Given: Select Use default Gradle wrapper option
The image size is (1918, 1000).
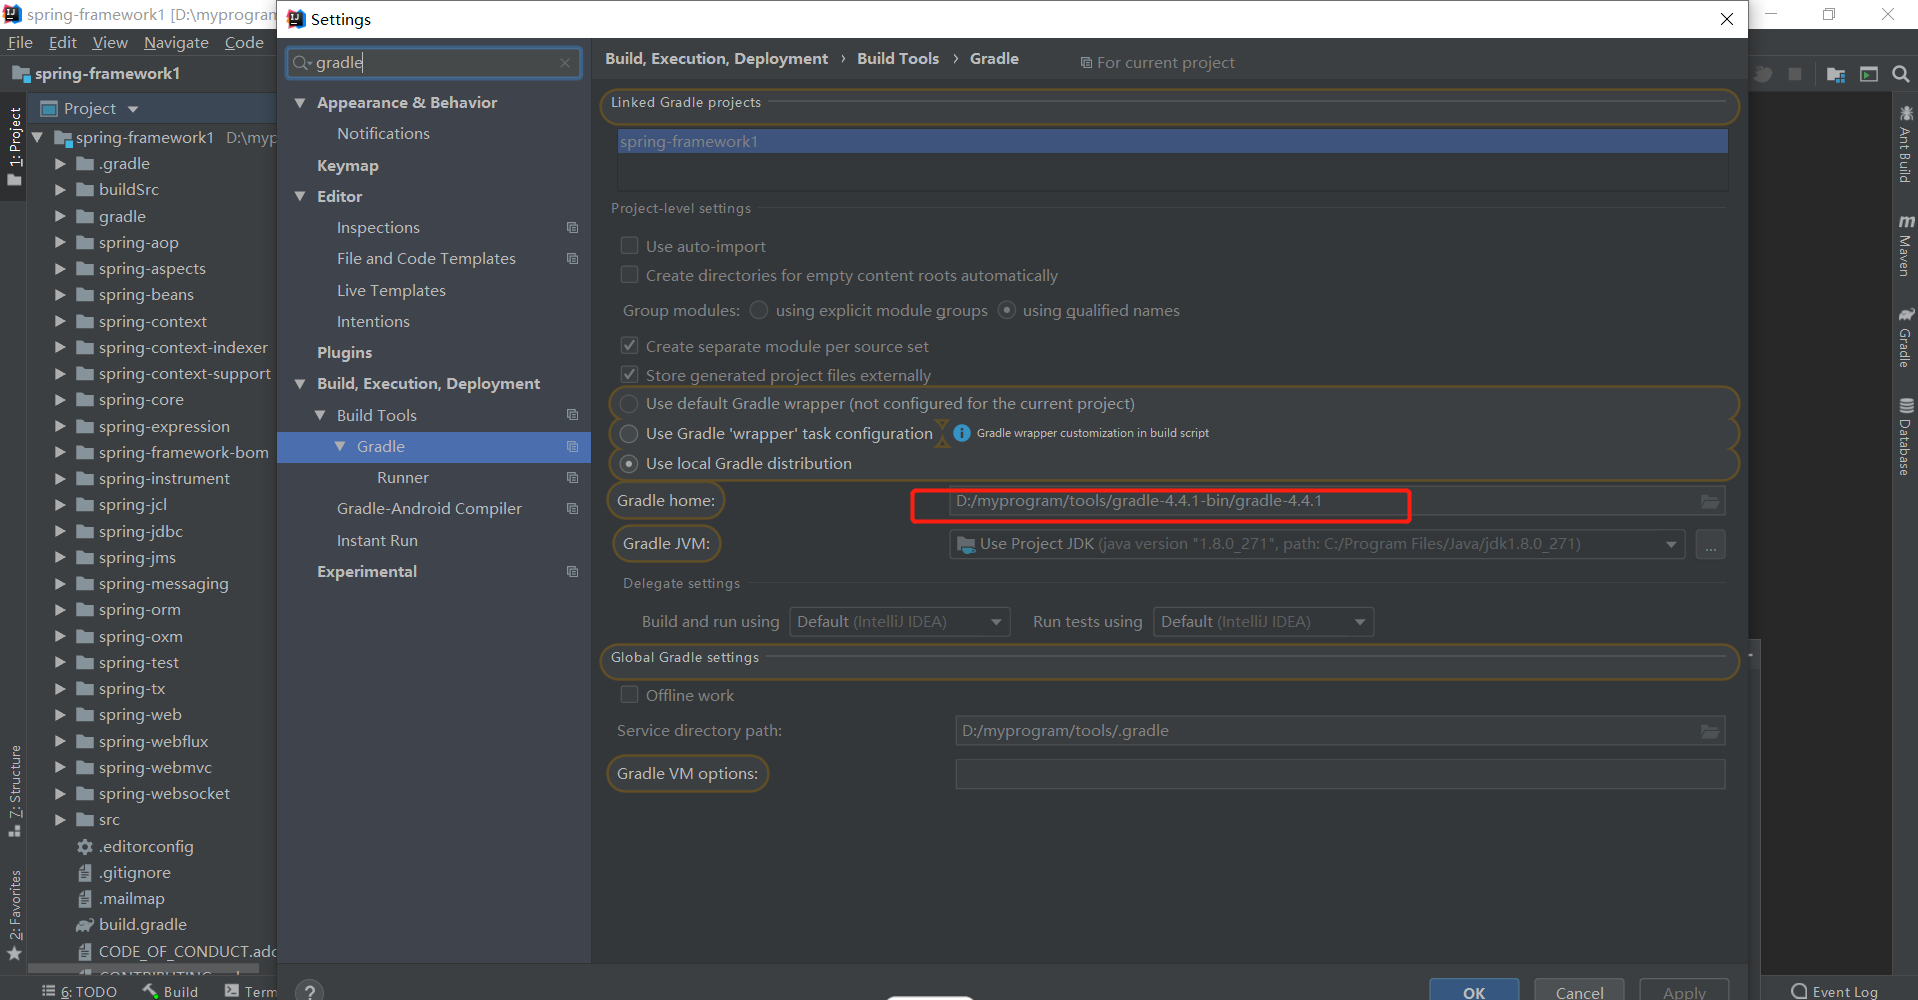Looking at the screenshot, I should tap(629, 404).
